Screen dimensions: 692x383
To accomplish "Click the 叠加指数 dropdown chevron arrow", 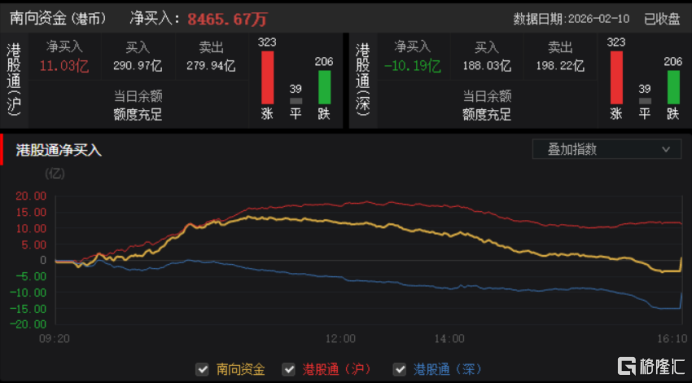I will (x=666, y=150).
